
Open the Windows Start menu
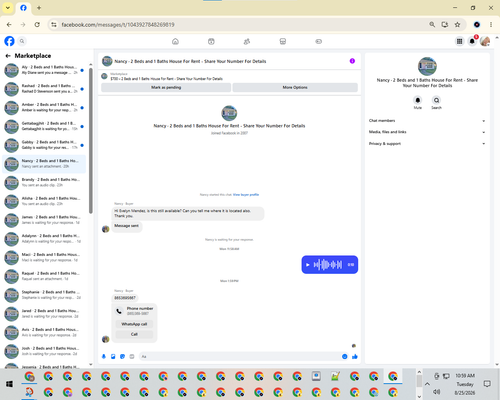[9, 384]
